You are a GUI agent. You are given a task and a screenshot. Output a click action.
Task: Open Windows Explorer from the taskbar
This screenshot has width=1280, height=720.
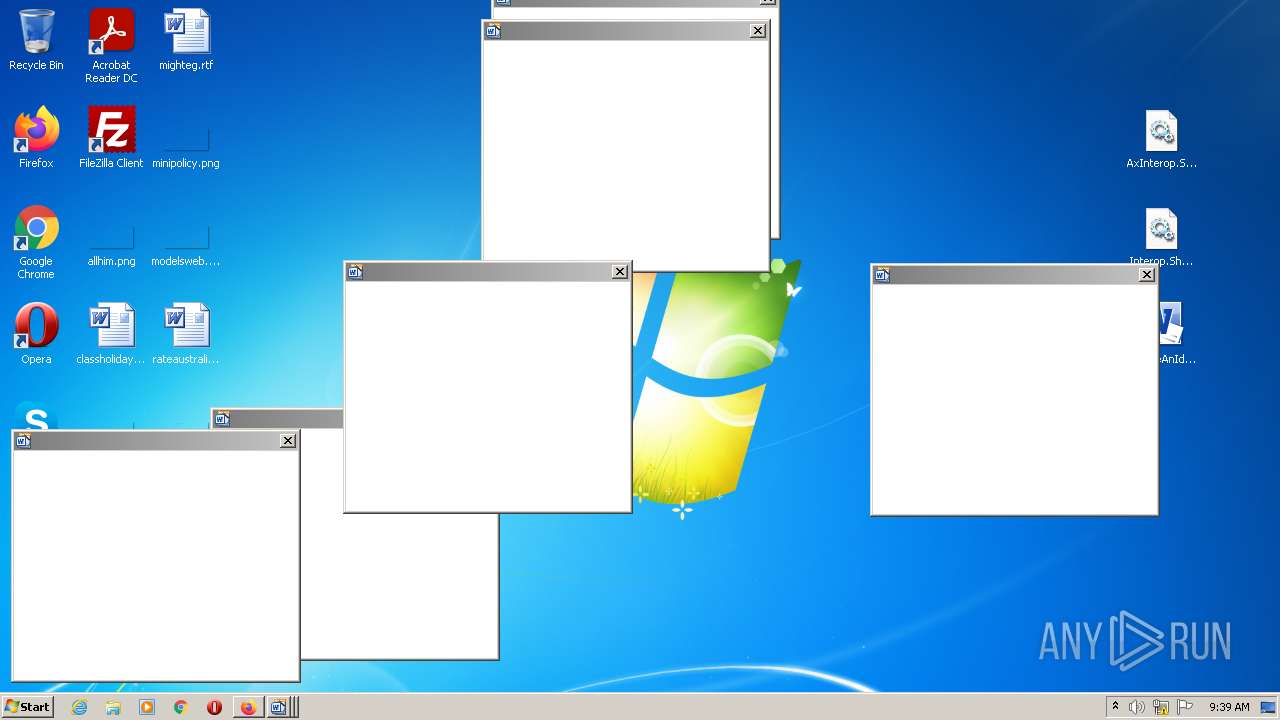tap(113, 707)
